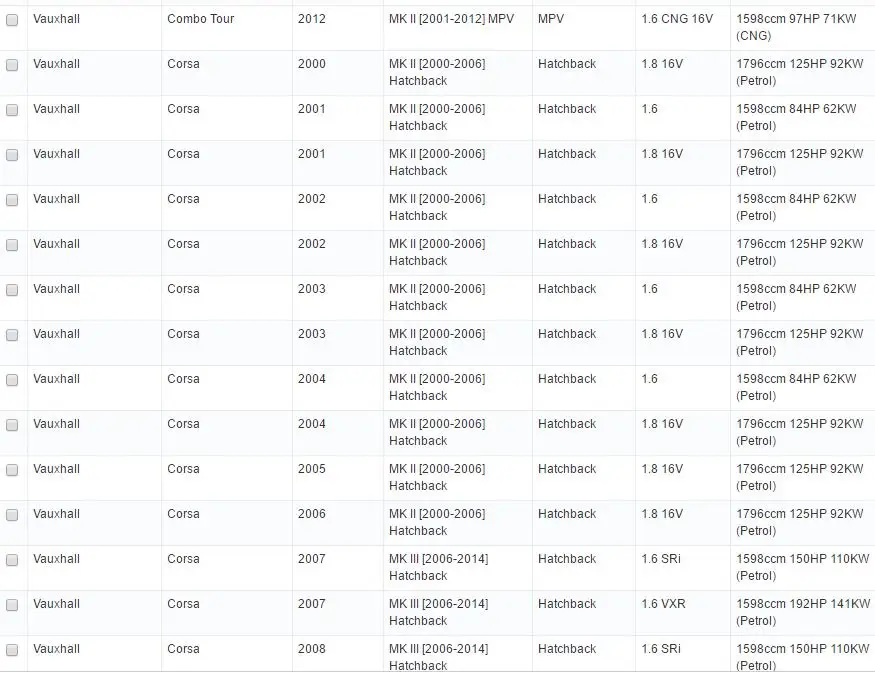Check the box for Corsa 1.6 VXR
This screenshot has height=673, width=875.
pos(12,605)
